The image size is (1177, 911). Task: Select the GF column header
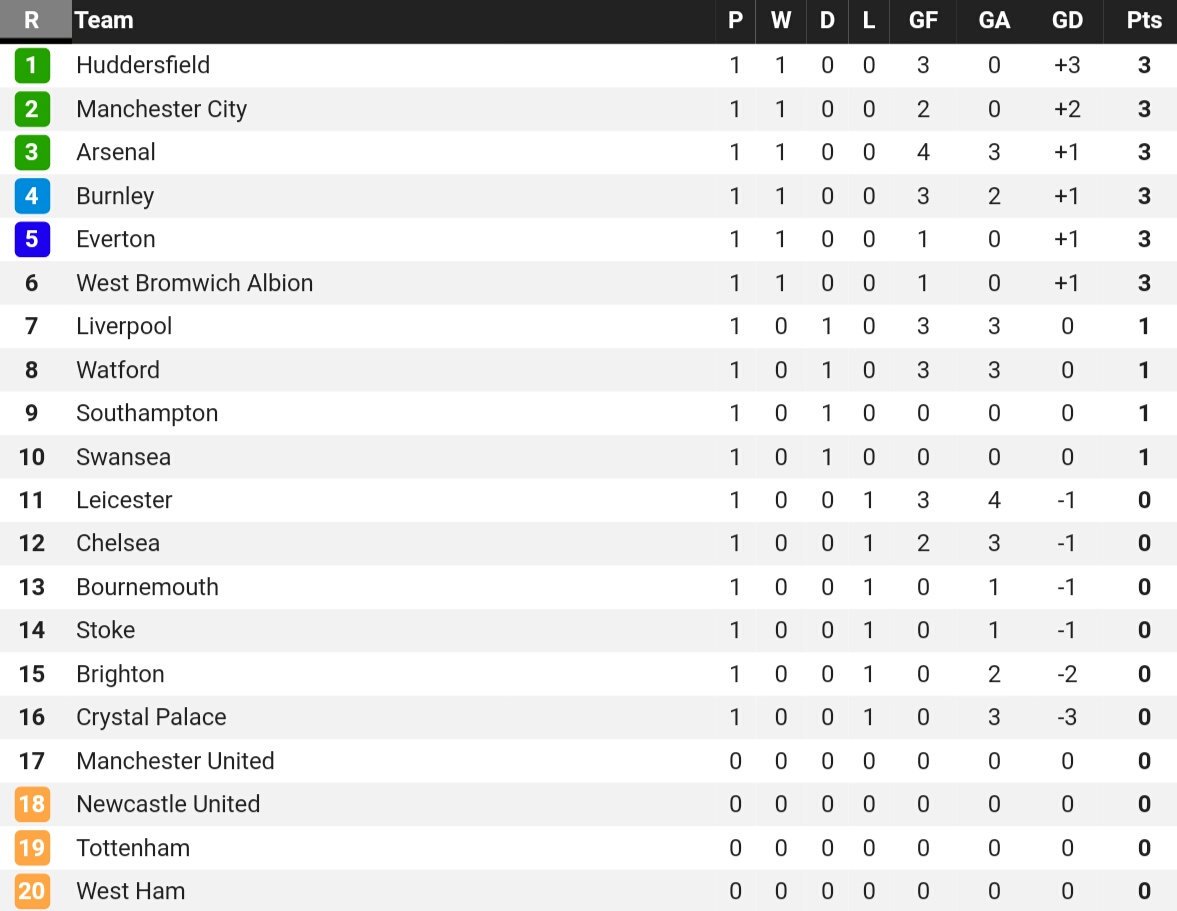coord(923,20)
